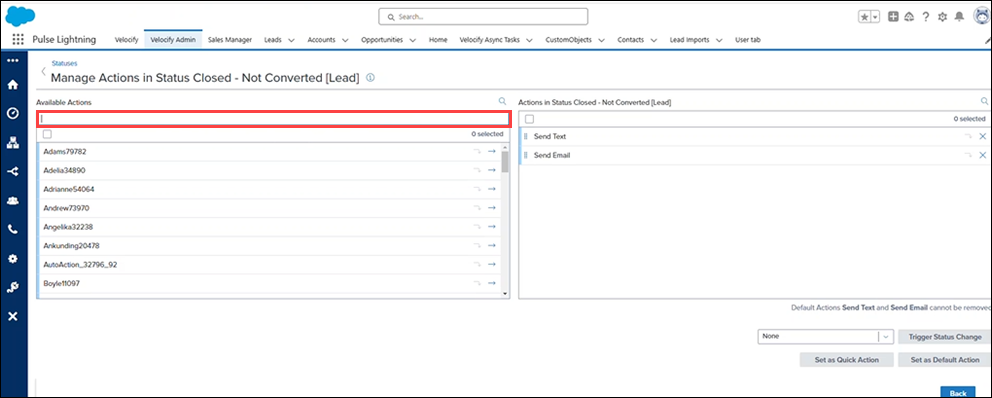Switch to the User tab

748,40
